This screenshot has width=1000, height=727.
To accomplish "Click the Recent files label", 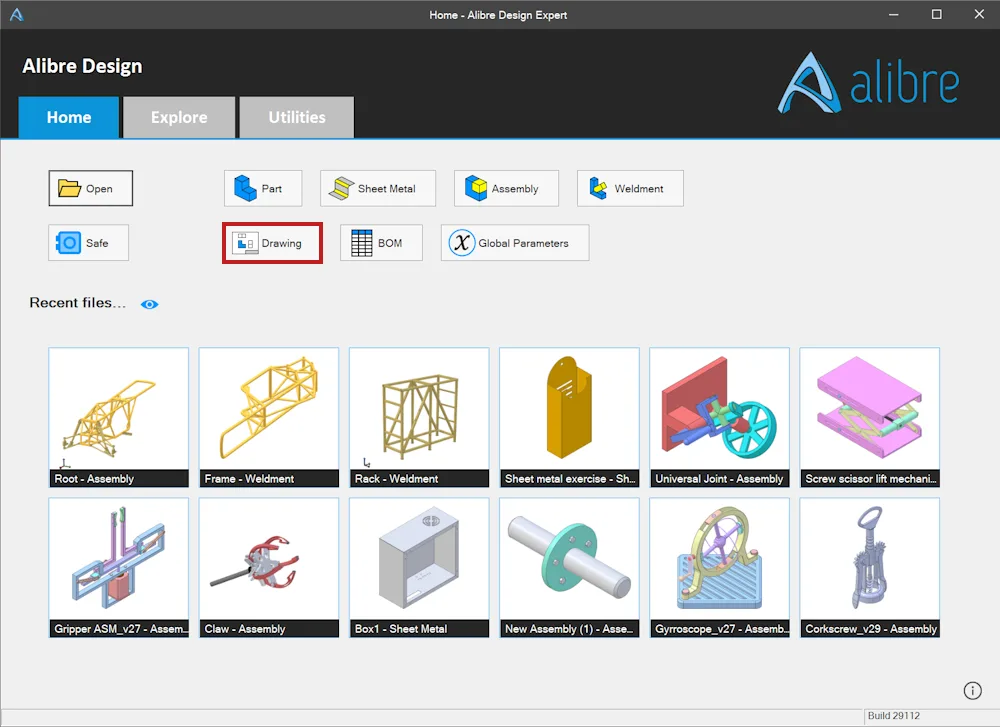I will coord(77,303).
